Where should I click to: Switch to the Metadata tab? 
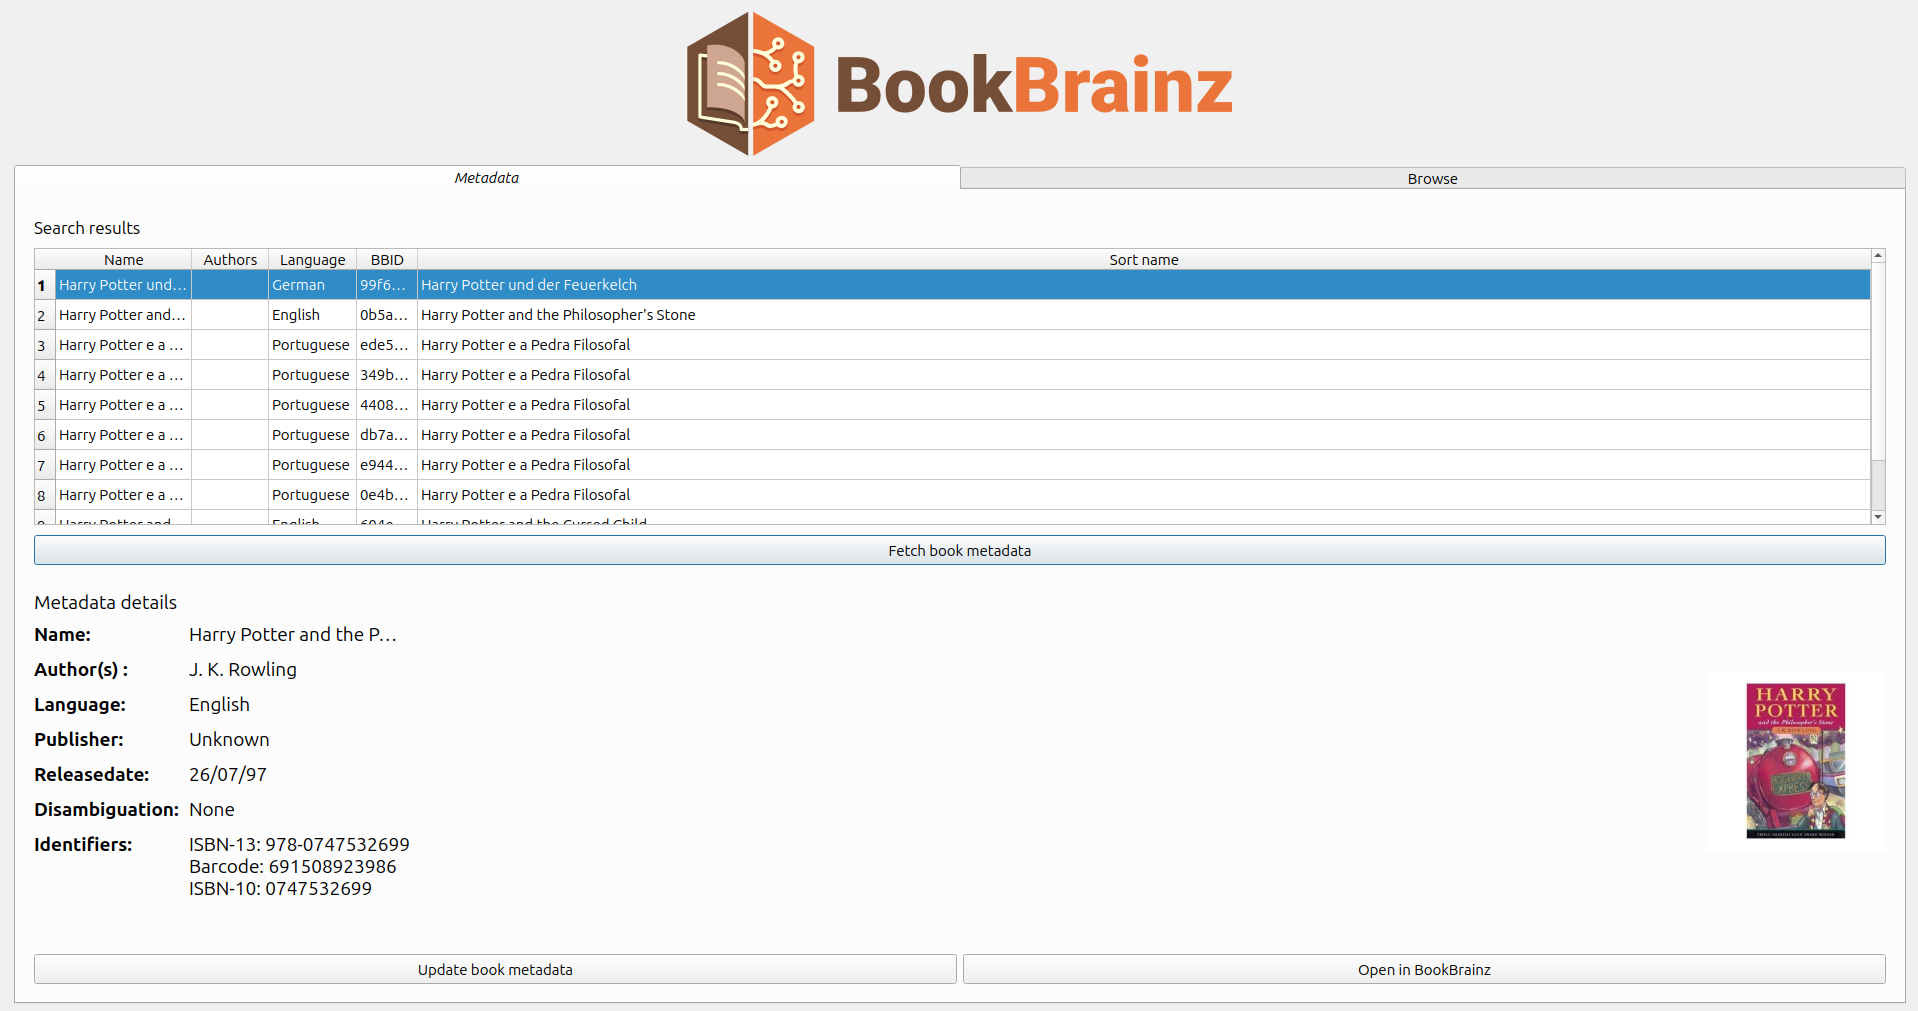(487, 178)
